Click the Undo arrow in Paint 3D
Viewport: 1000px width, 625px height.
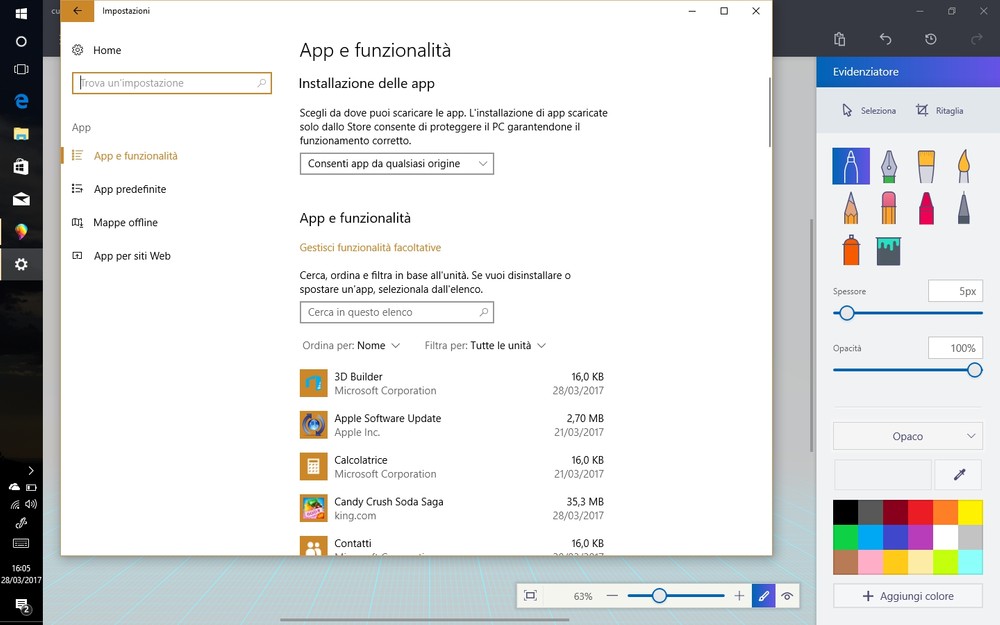pyautogui.click(x=885, y=39)
